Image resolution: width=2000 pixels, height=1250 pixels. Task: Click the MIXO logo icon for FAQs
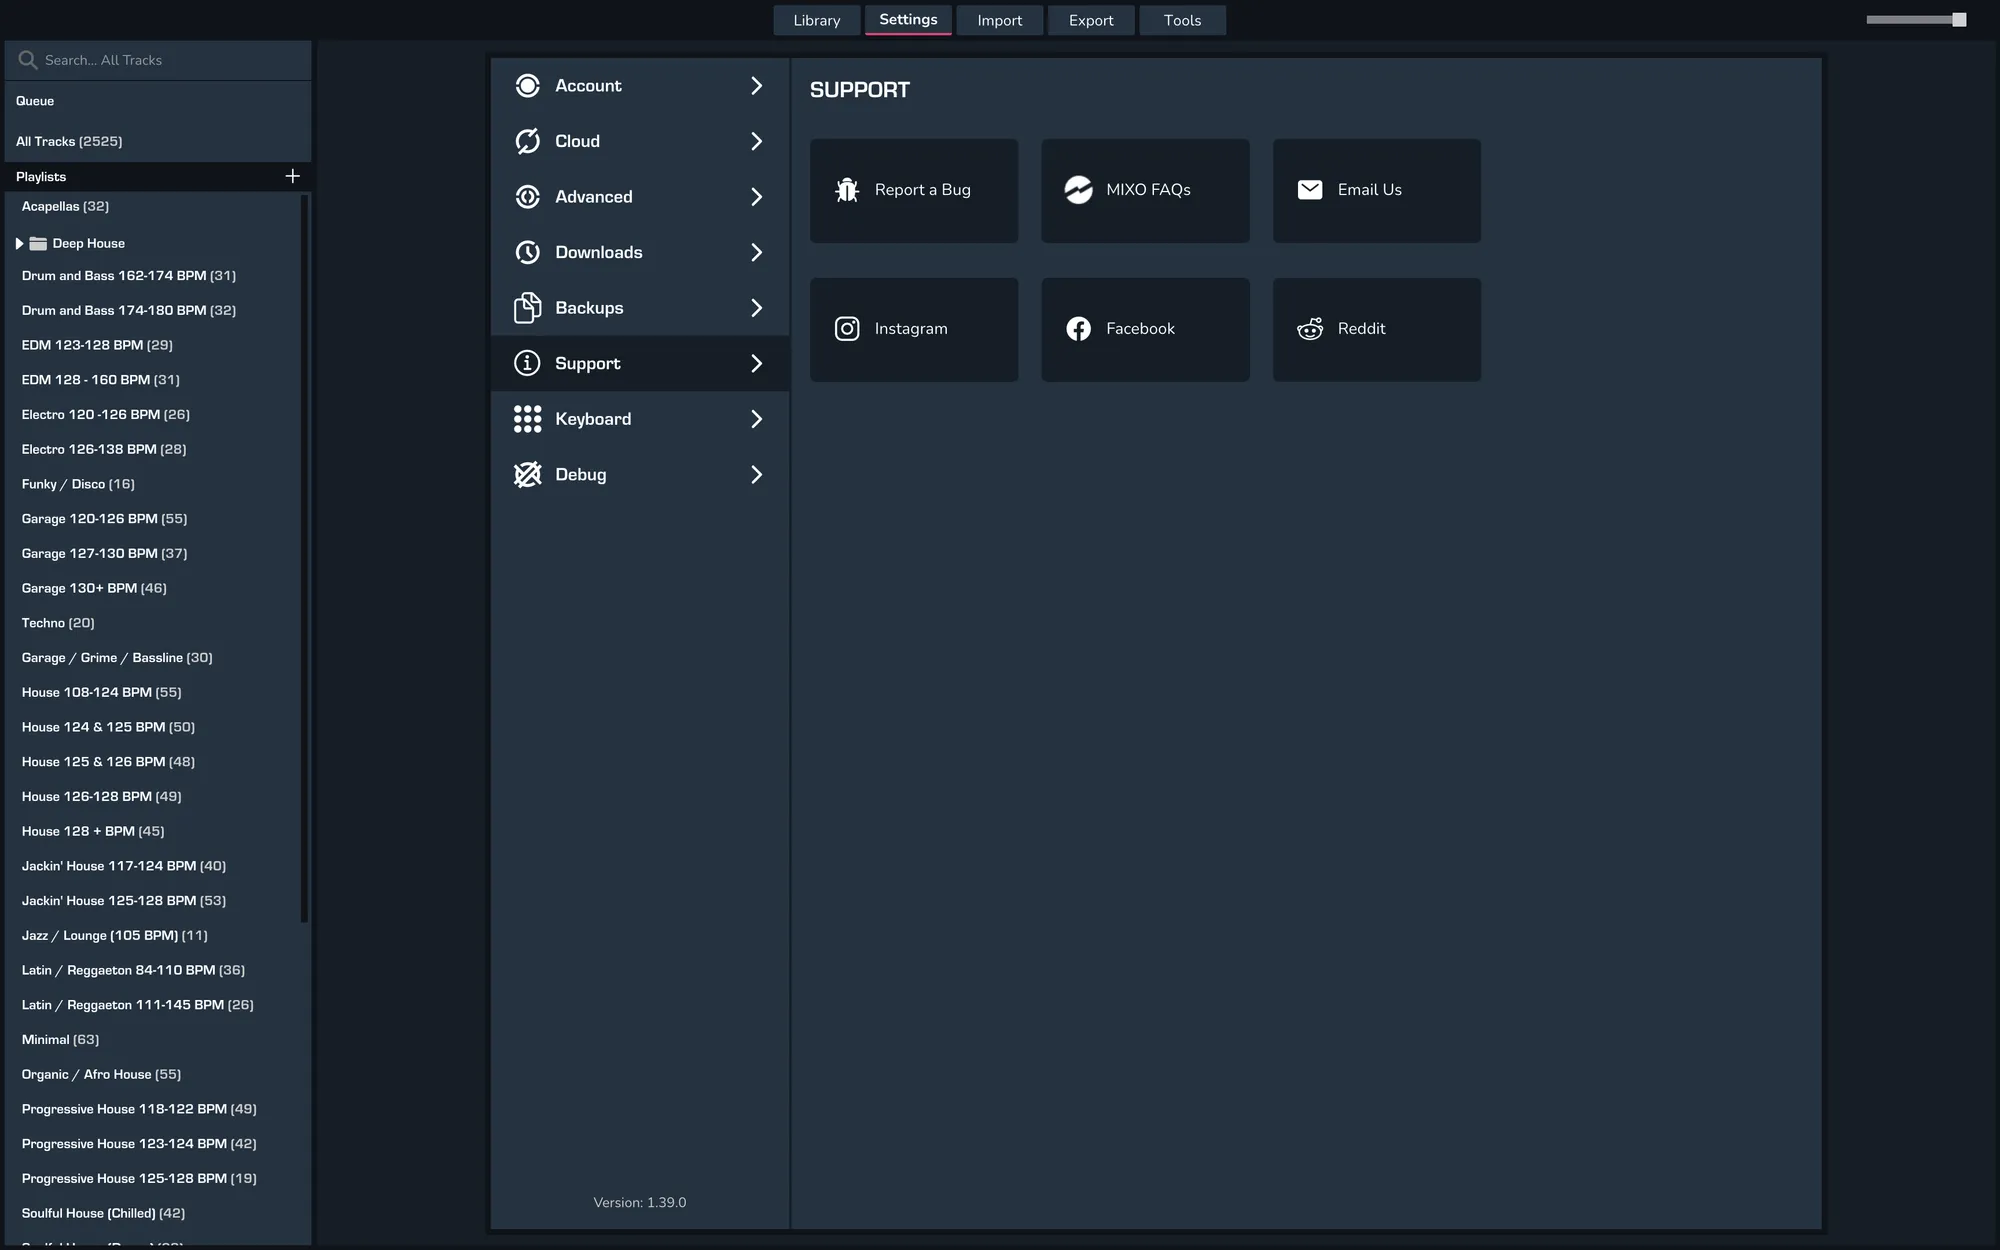(1078, 190)
